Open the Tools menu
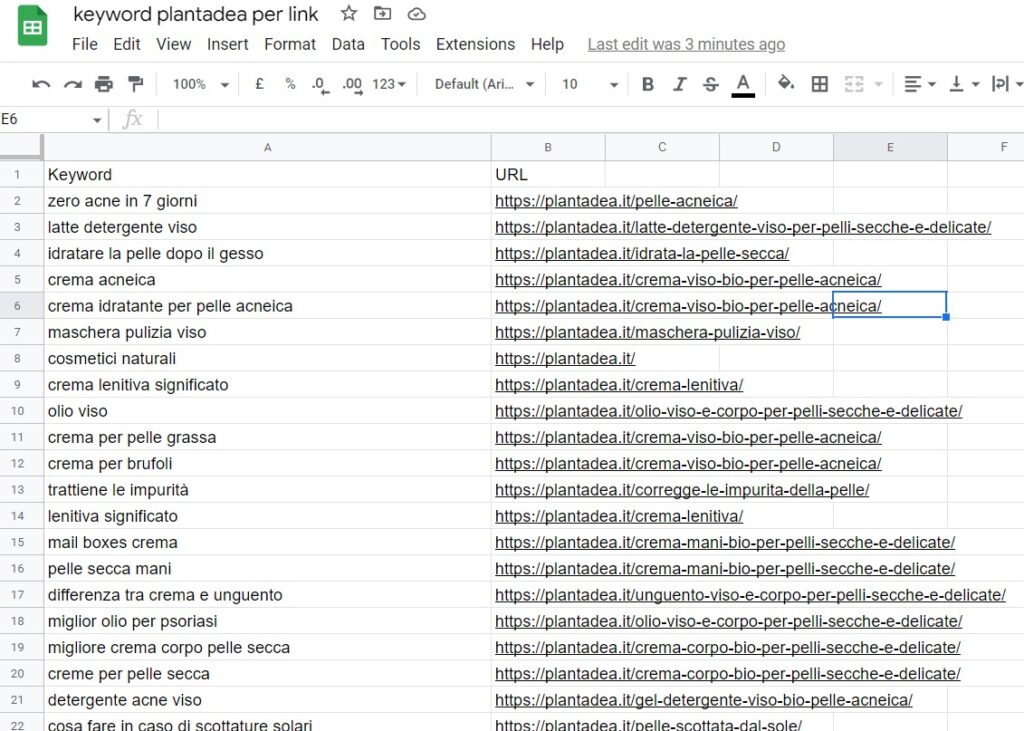Image resolution: width=1024 pixels, height=731 pixels. tap(401, 44)
